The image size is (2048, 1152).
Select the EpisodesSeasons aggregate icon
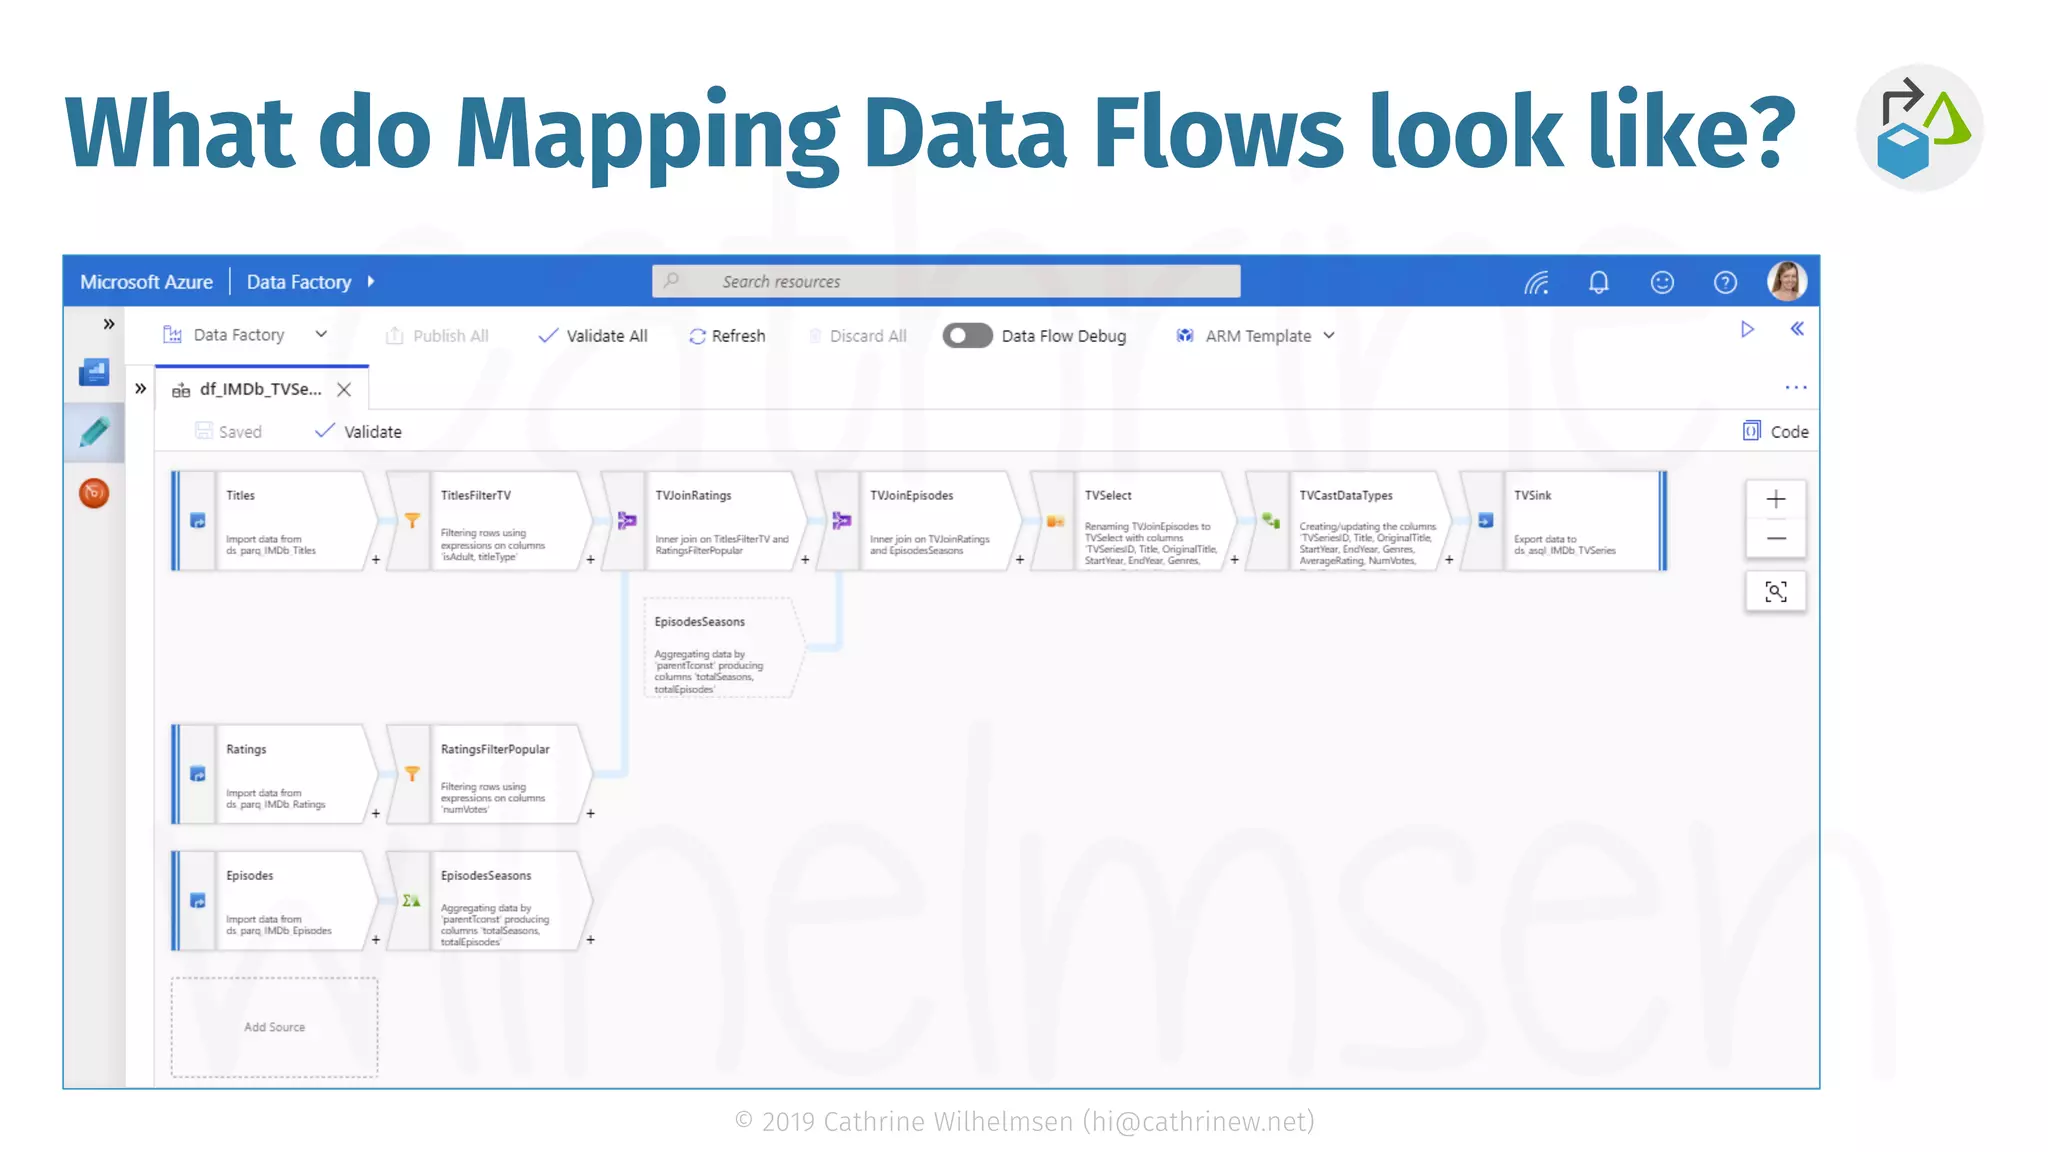[412, 901]
